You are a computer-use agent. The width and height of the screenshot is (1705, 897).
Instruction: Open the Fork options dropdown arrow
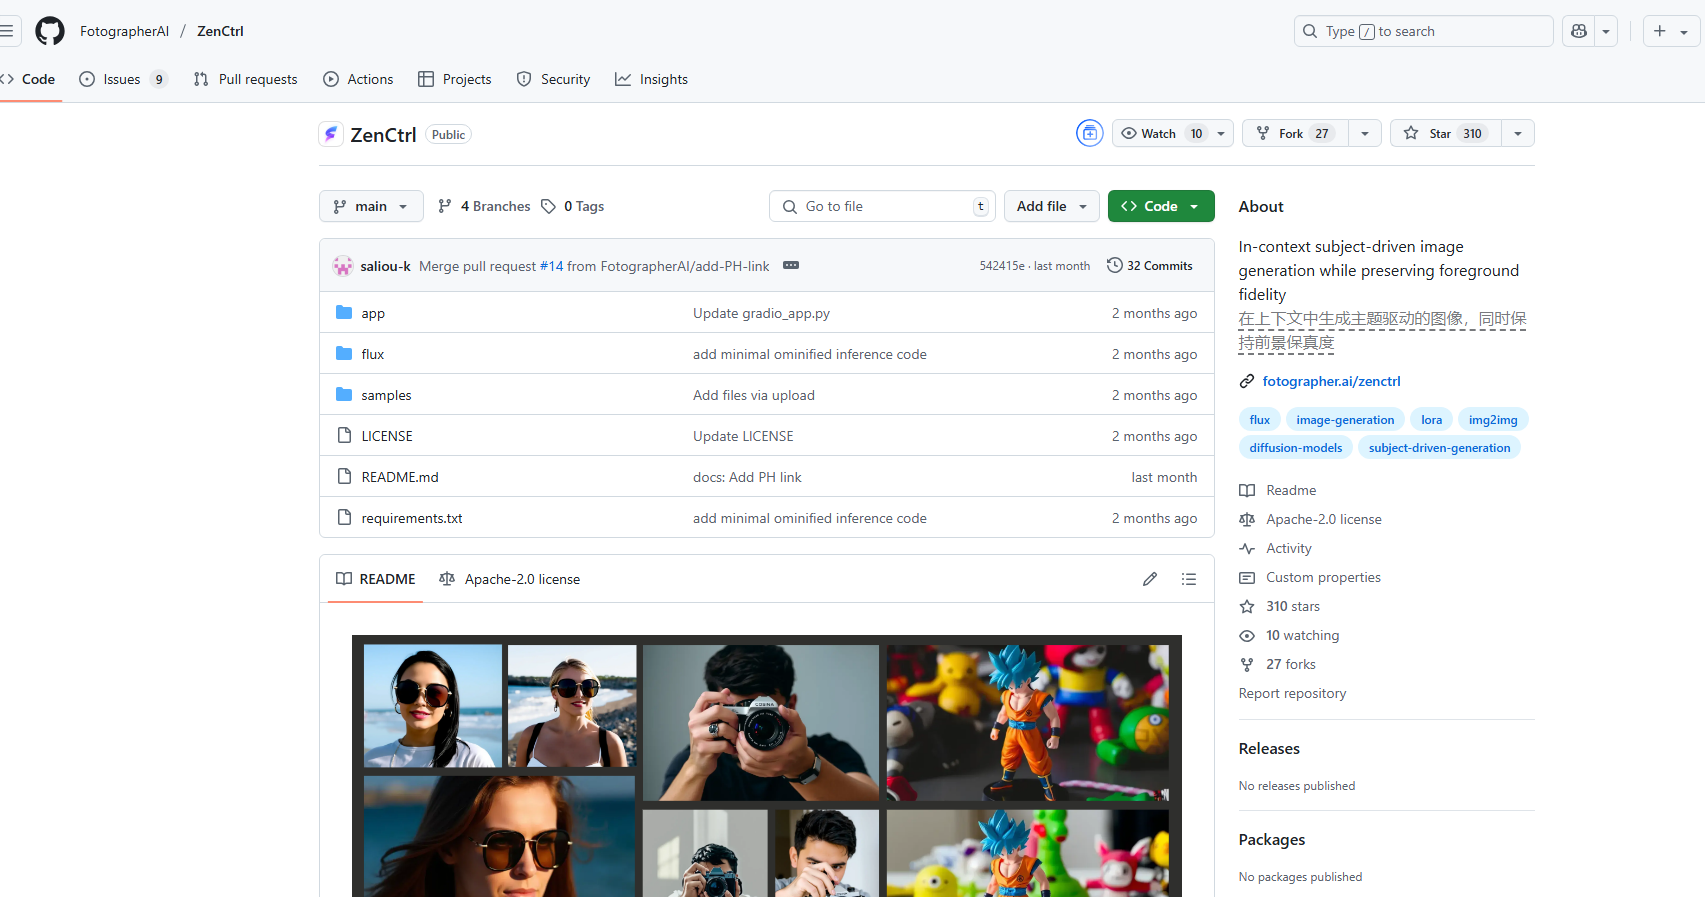point(1365,133)
